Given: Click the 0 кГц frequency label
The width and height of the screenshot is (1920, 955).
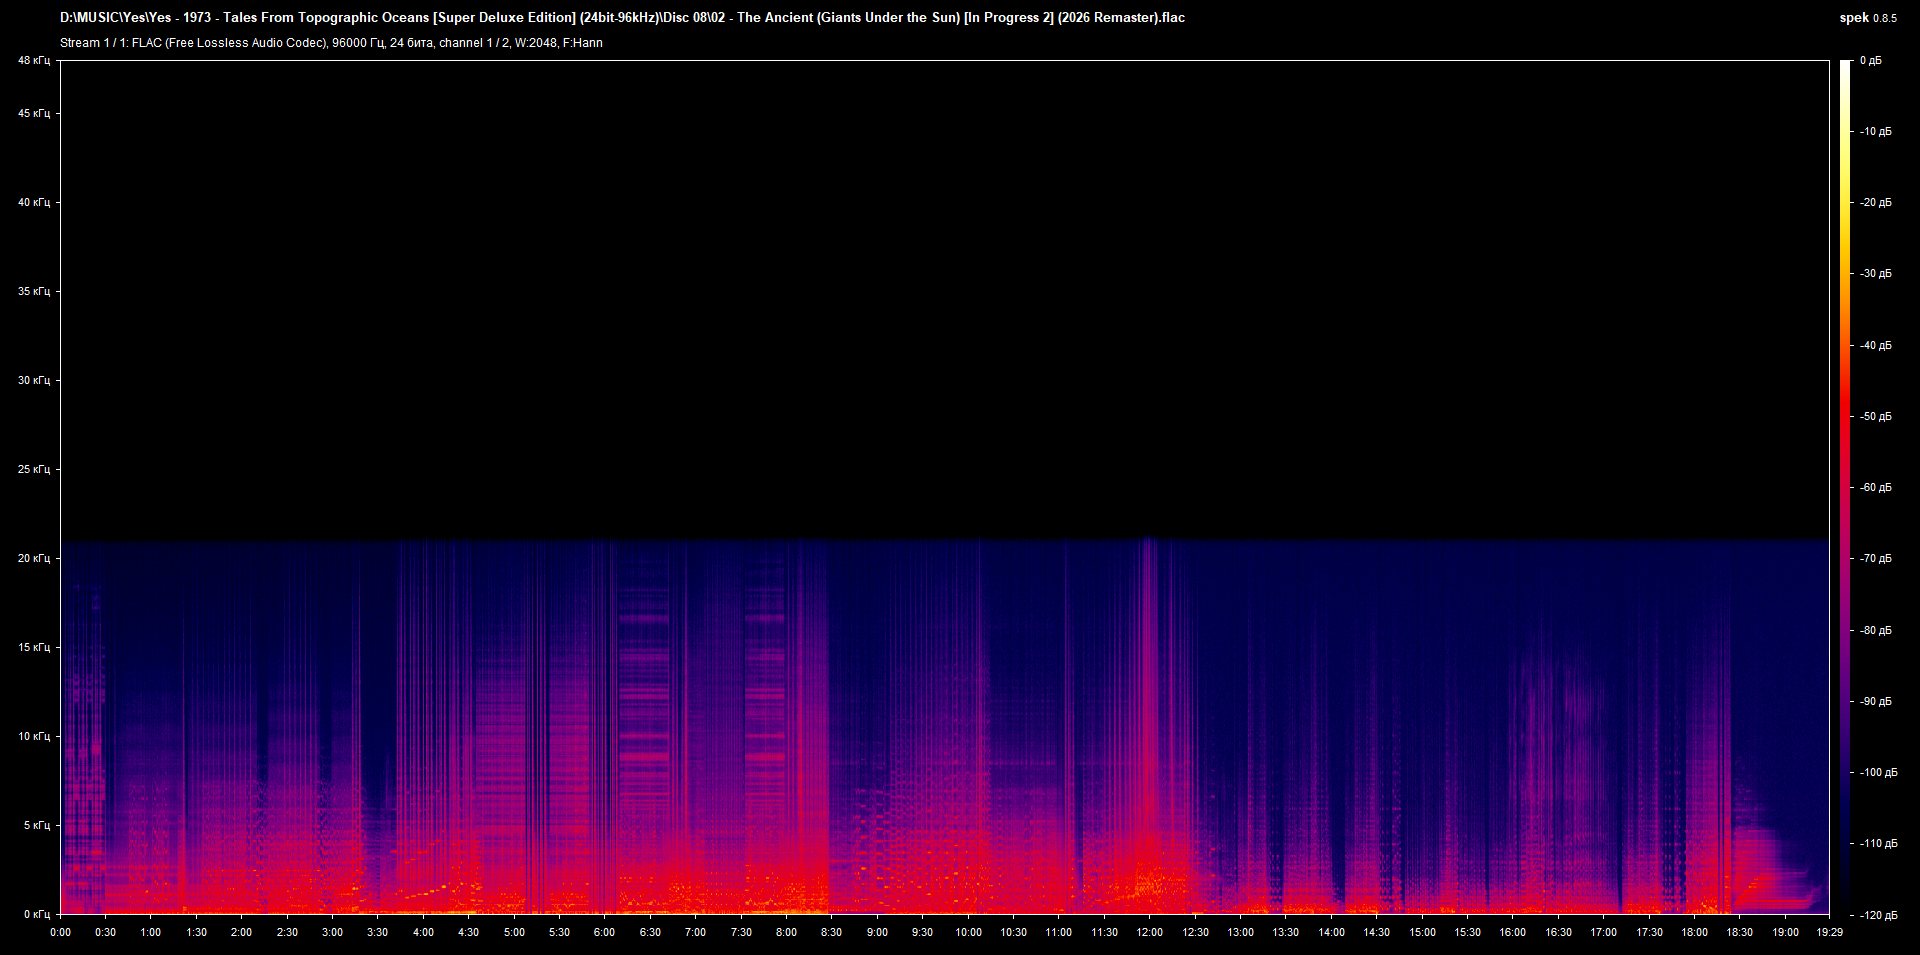Looking at the screenshot, I should point(37,914).
